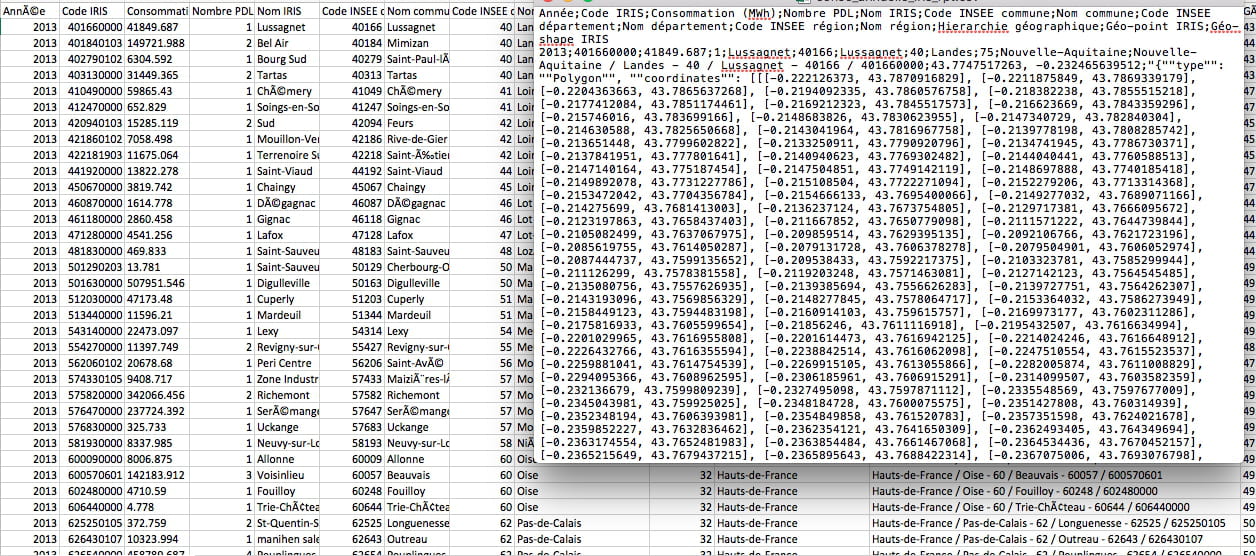Select the Peri Centre cell
The height and width of the screenshot is (556, 1256).
[287, 363]
